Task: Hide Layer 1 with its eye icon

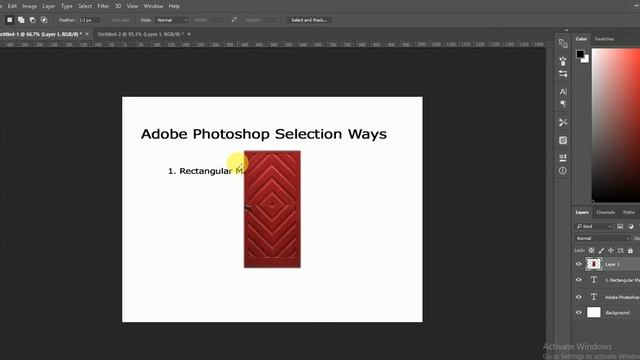Action: pos(578,264)
